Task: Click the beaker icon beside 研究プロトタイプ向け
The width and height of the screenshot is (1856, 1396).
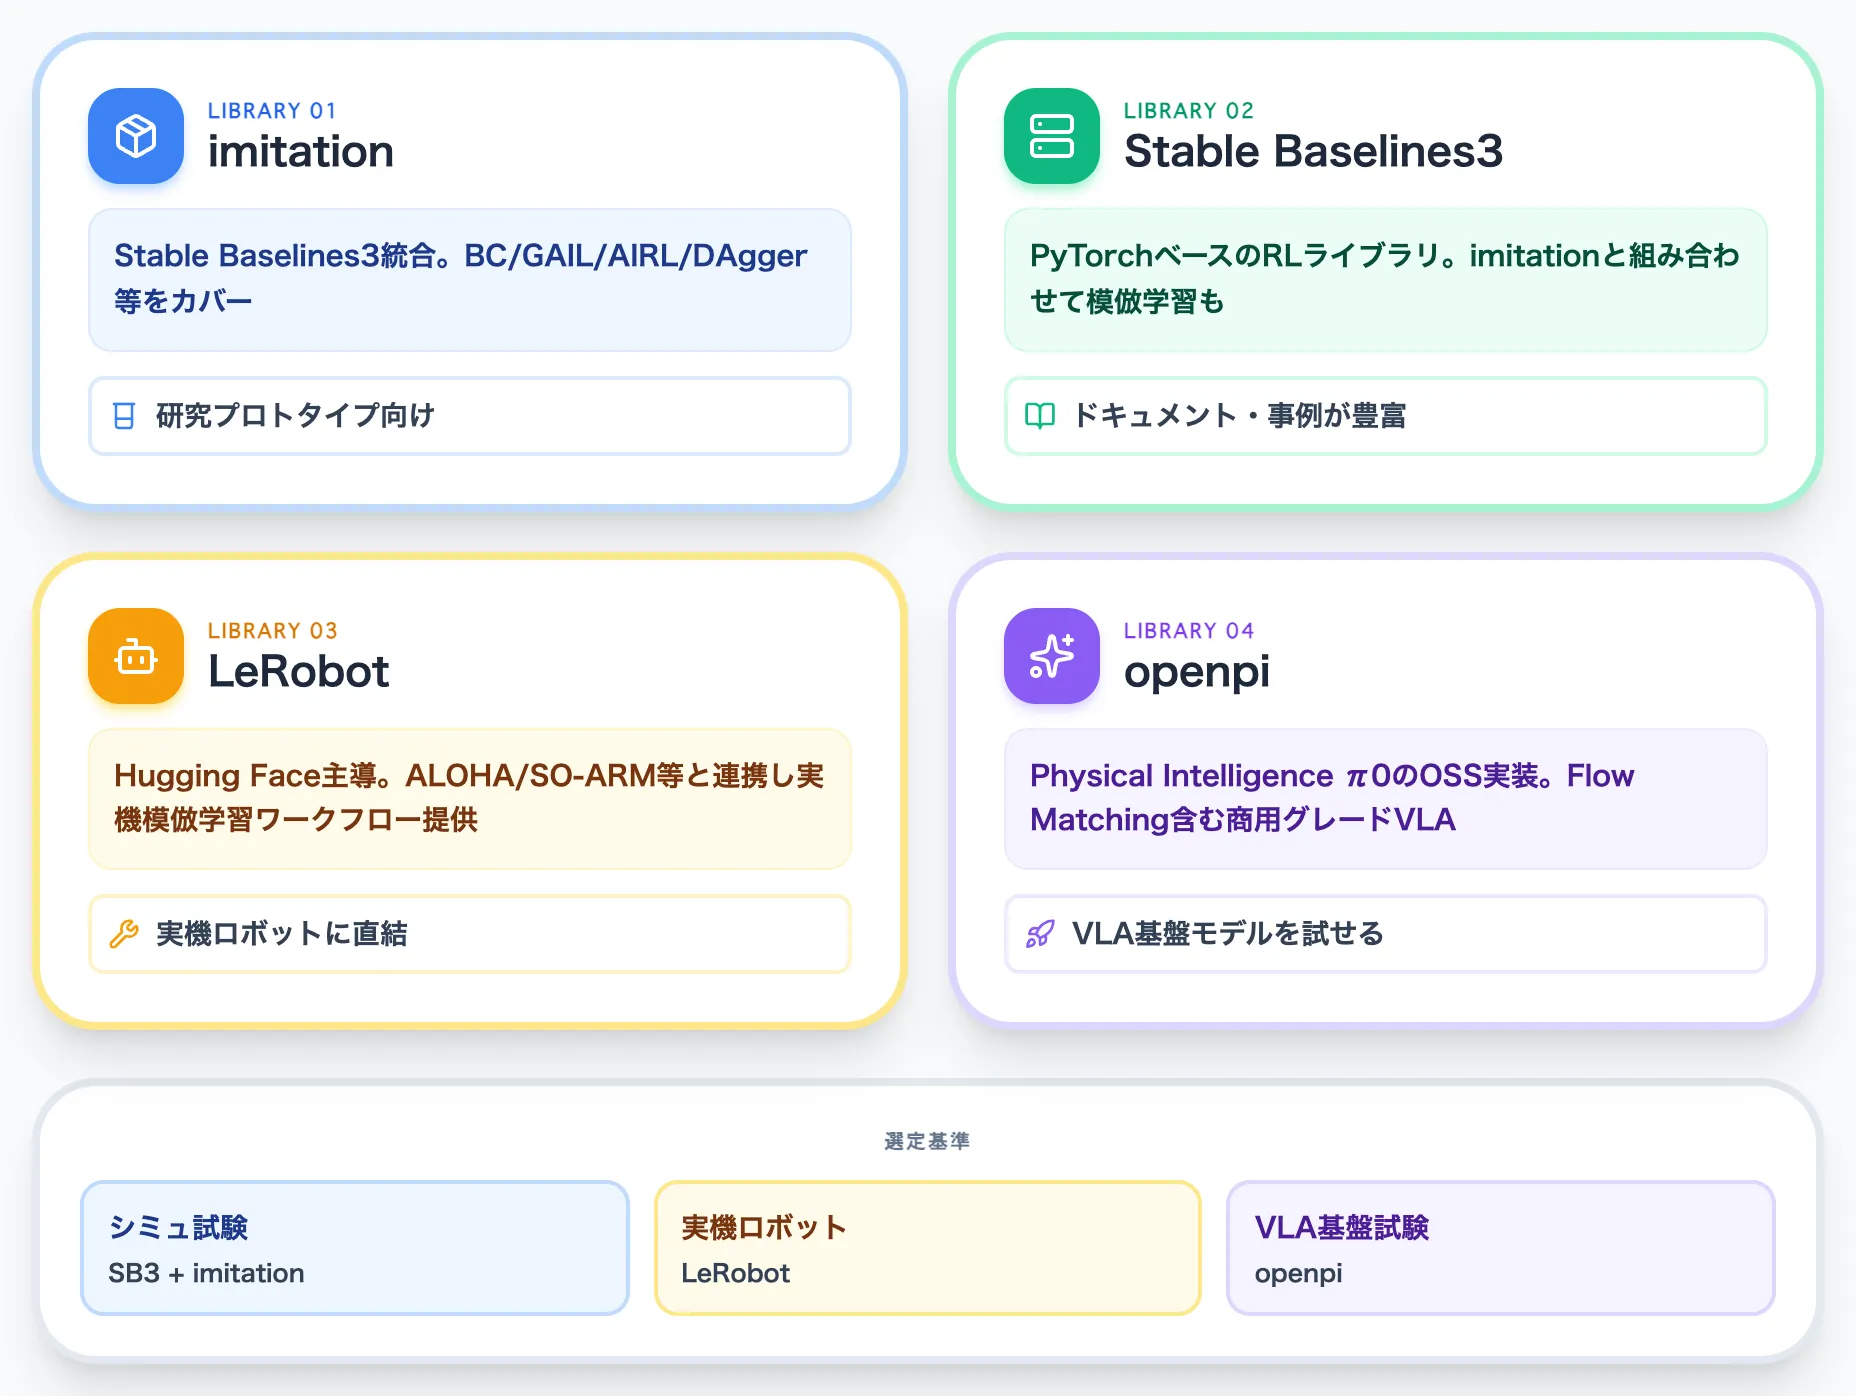Action: [x=124, y=416]
